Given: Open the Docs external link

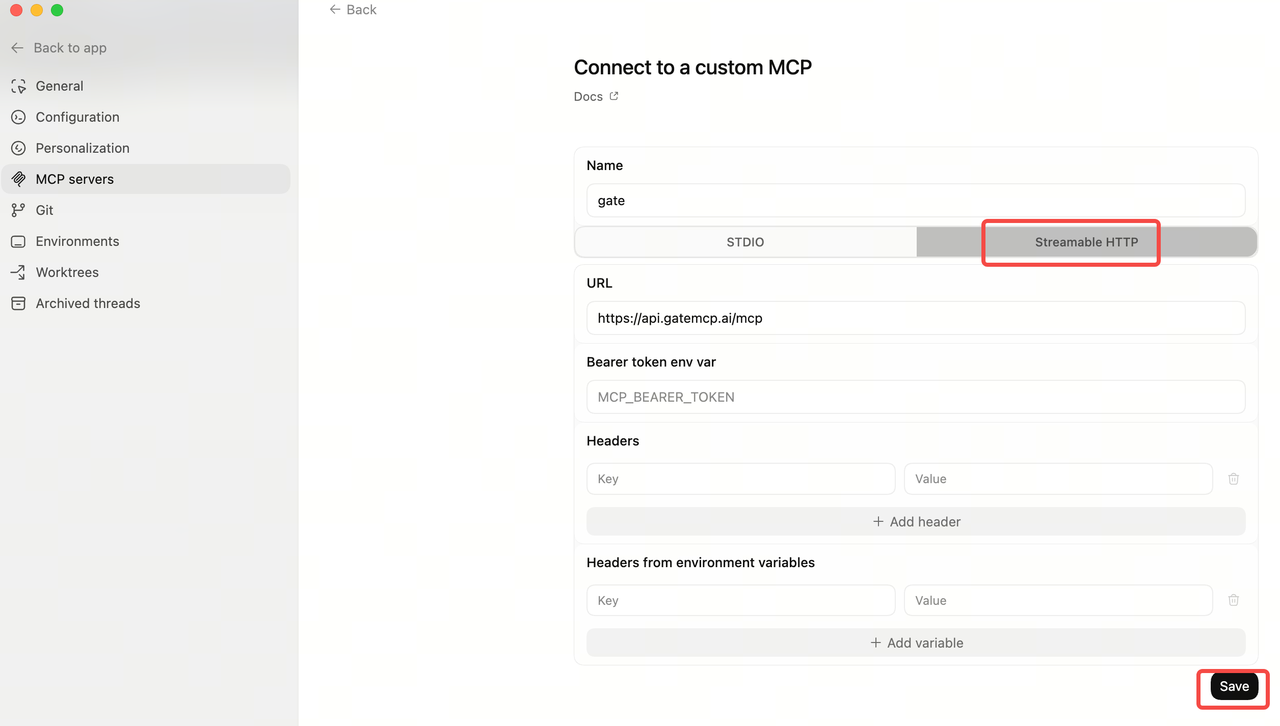Looking at the screenshot, I should pyautogui.click(x=596, y=97).
